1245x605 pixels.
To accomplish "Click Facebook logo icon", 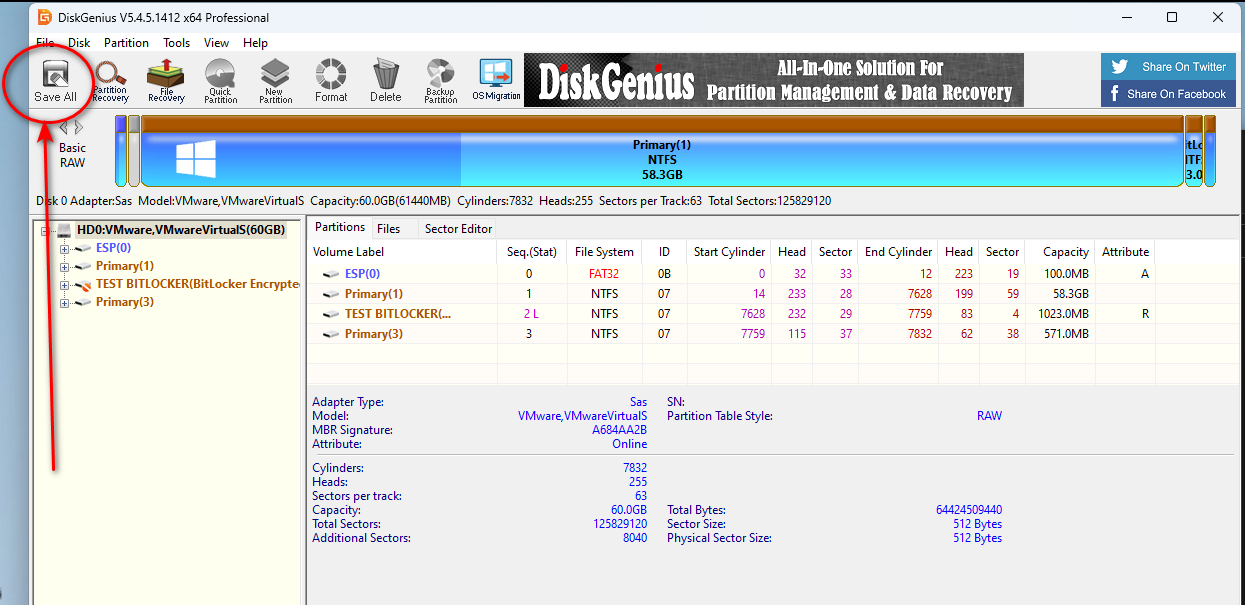I will [x=1116, y=94].
